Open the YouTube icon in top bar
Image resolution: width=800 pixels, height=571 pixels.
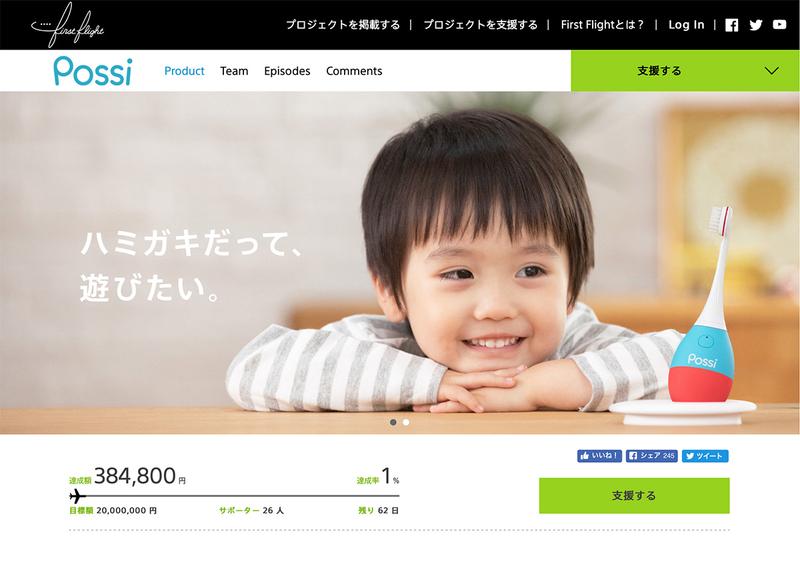(x=779, y=24)
